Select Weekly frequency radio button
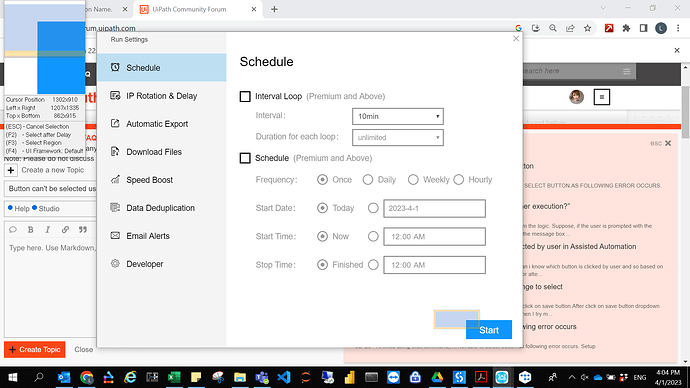This screenshot has height=388, width=690. 413,179
